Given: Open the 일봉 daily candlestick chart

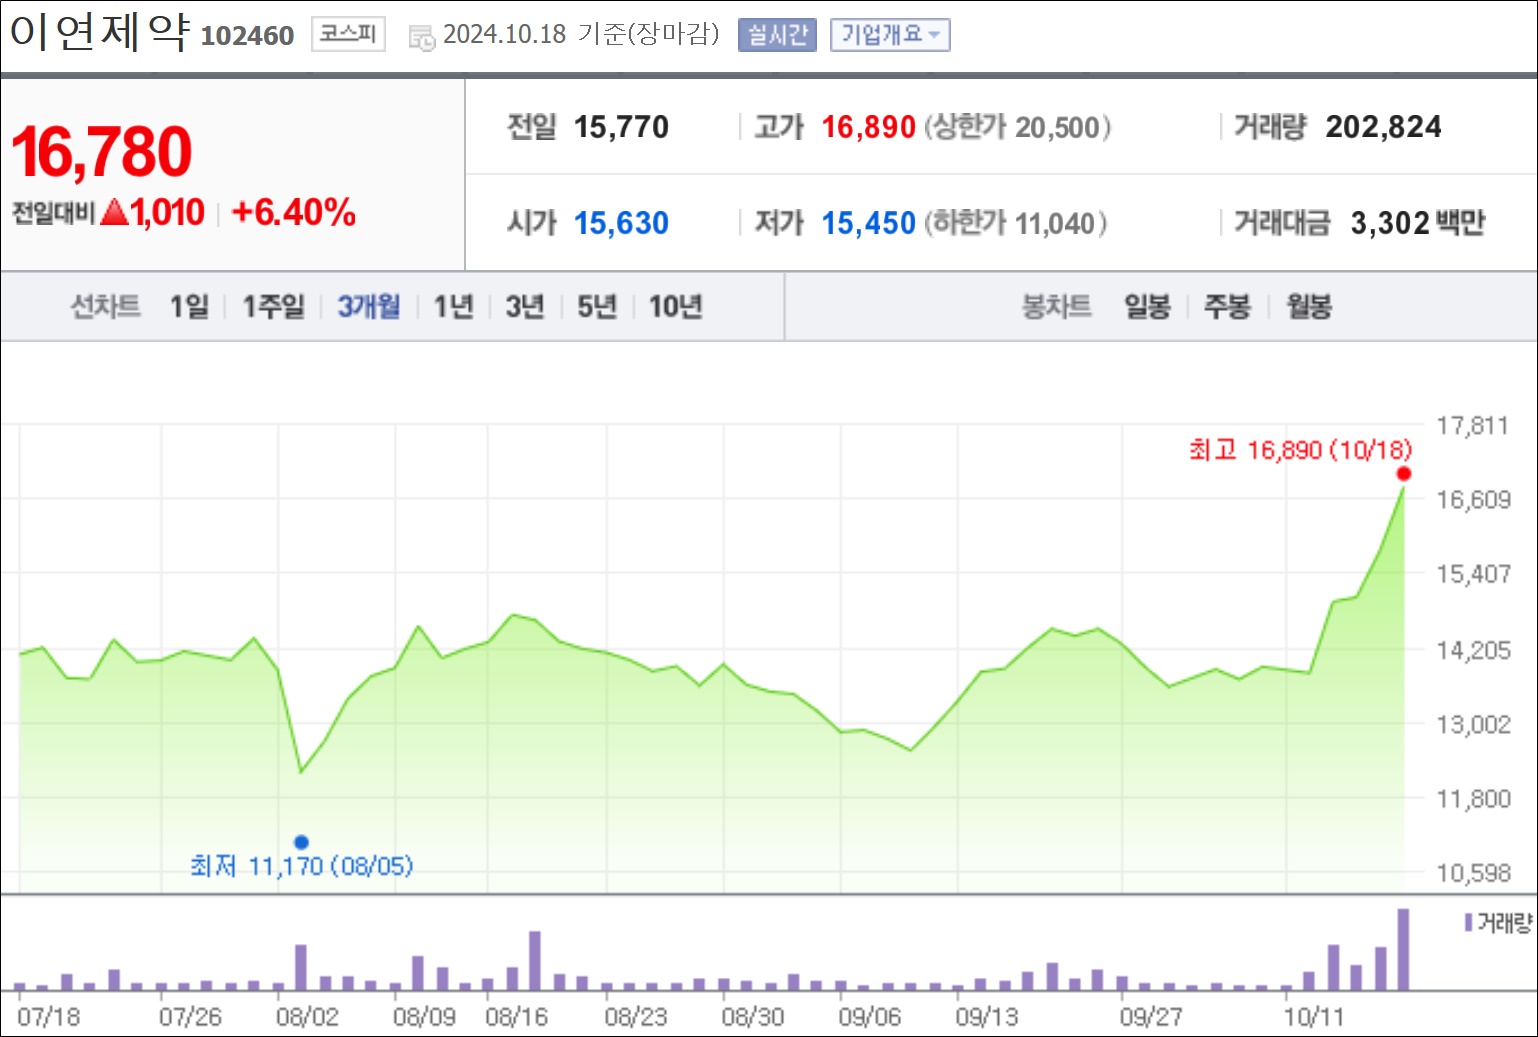Looking at the screenshot, I should coord(1147,306).
